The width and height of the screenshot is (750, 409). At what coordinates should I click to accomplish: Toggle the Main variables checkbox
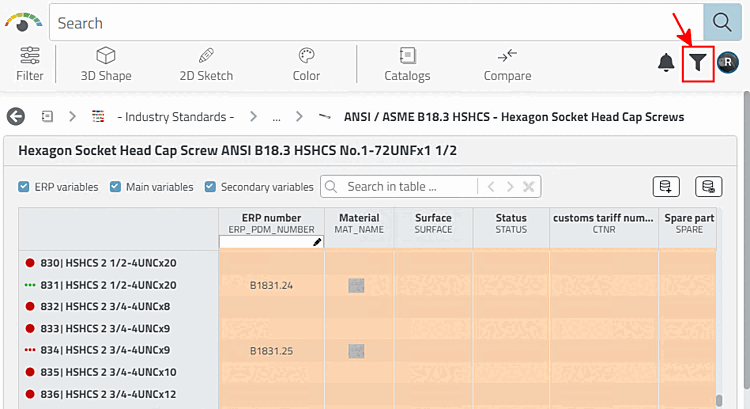point(115,186)
